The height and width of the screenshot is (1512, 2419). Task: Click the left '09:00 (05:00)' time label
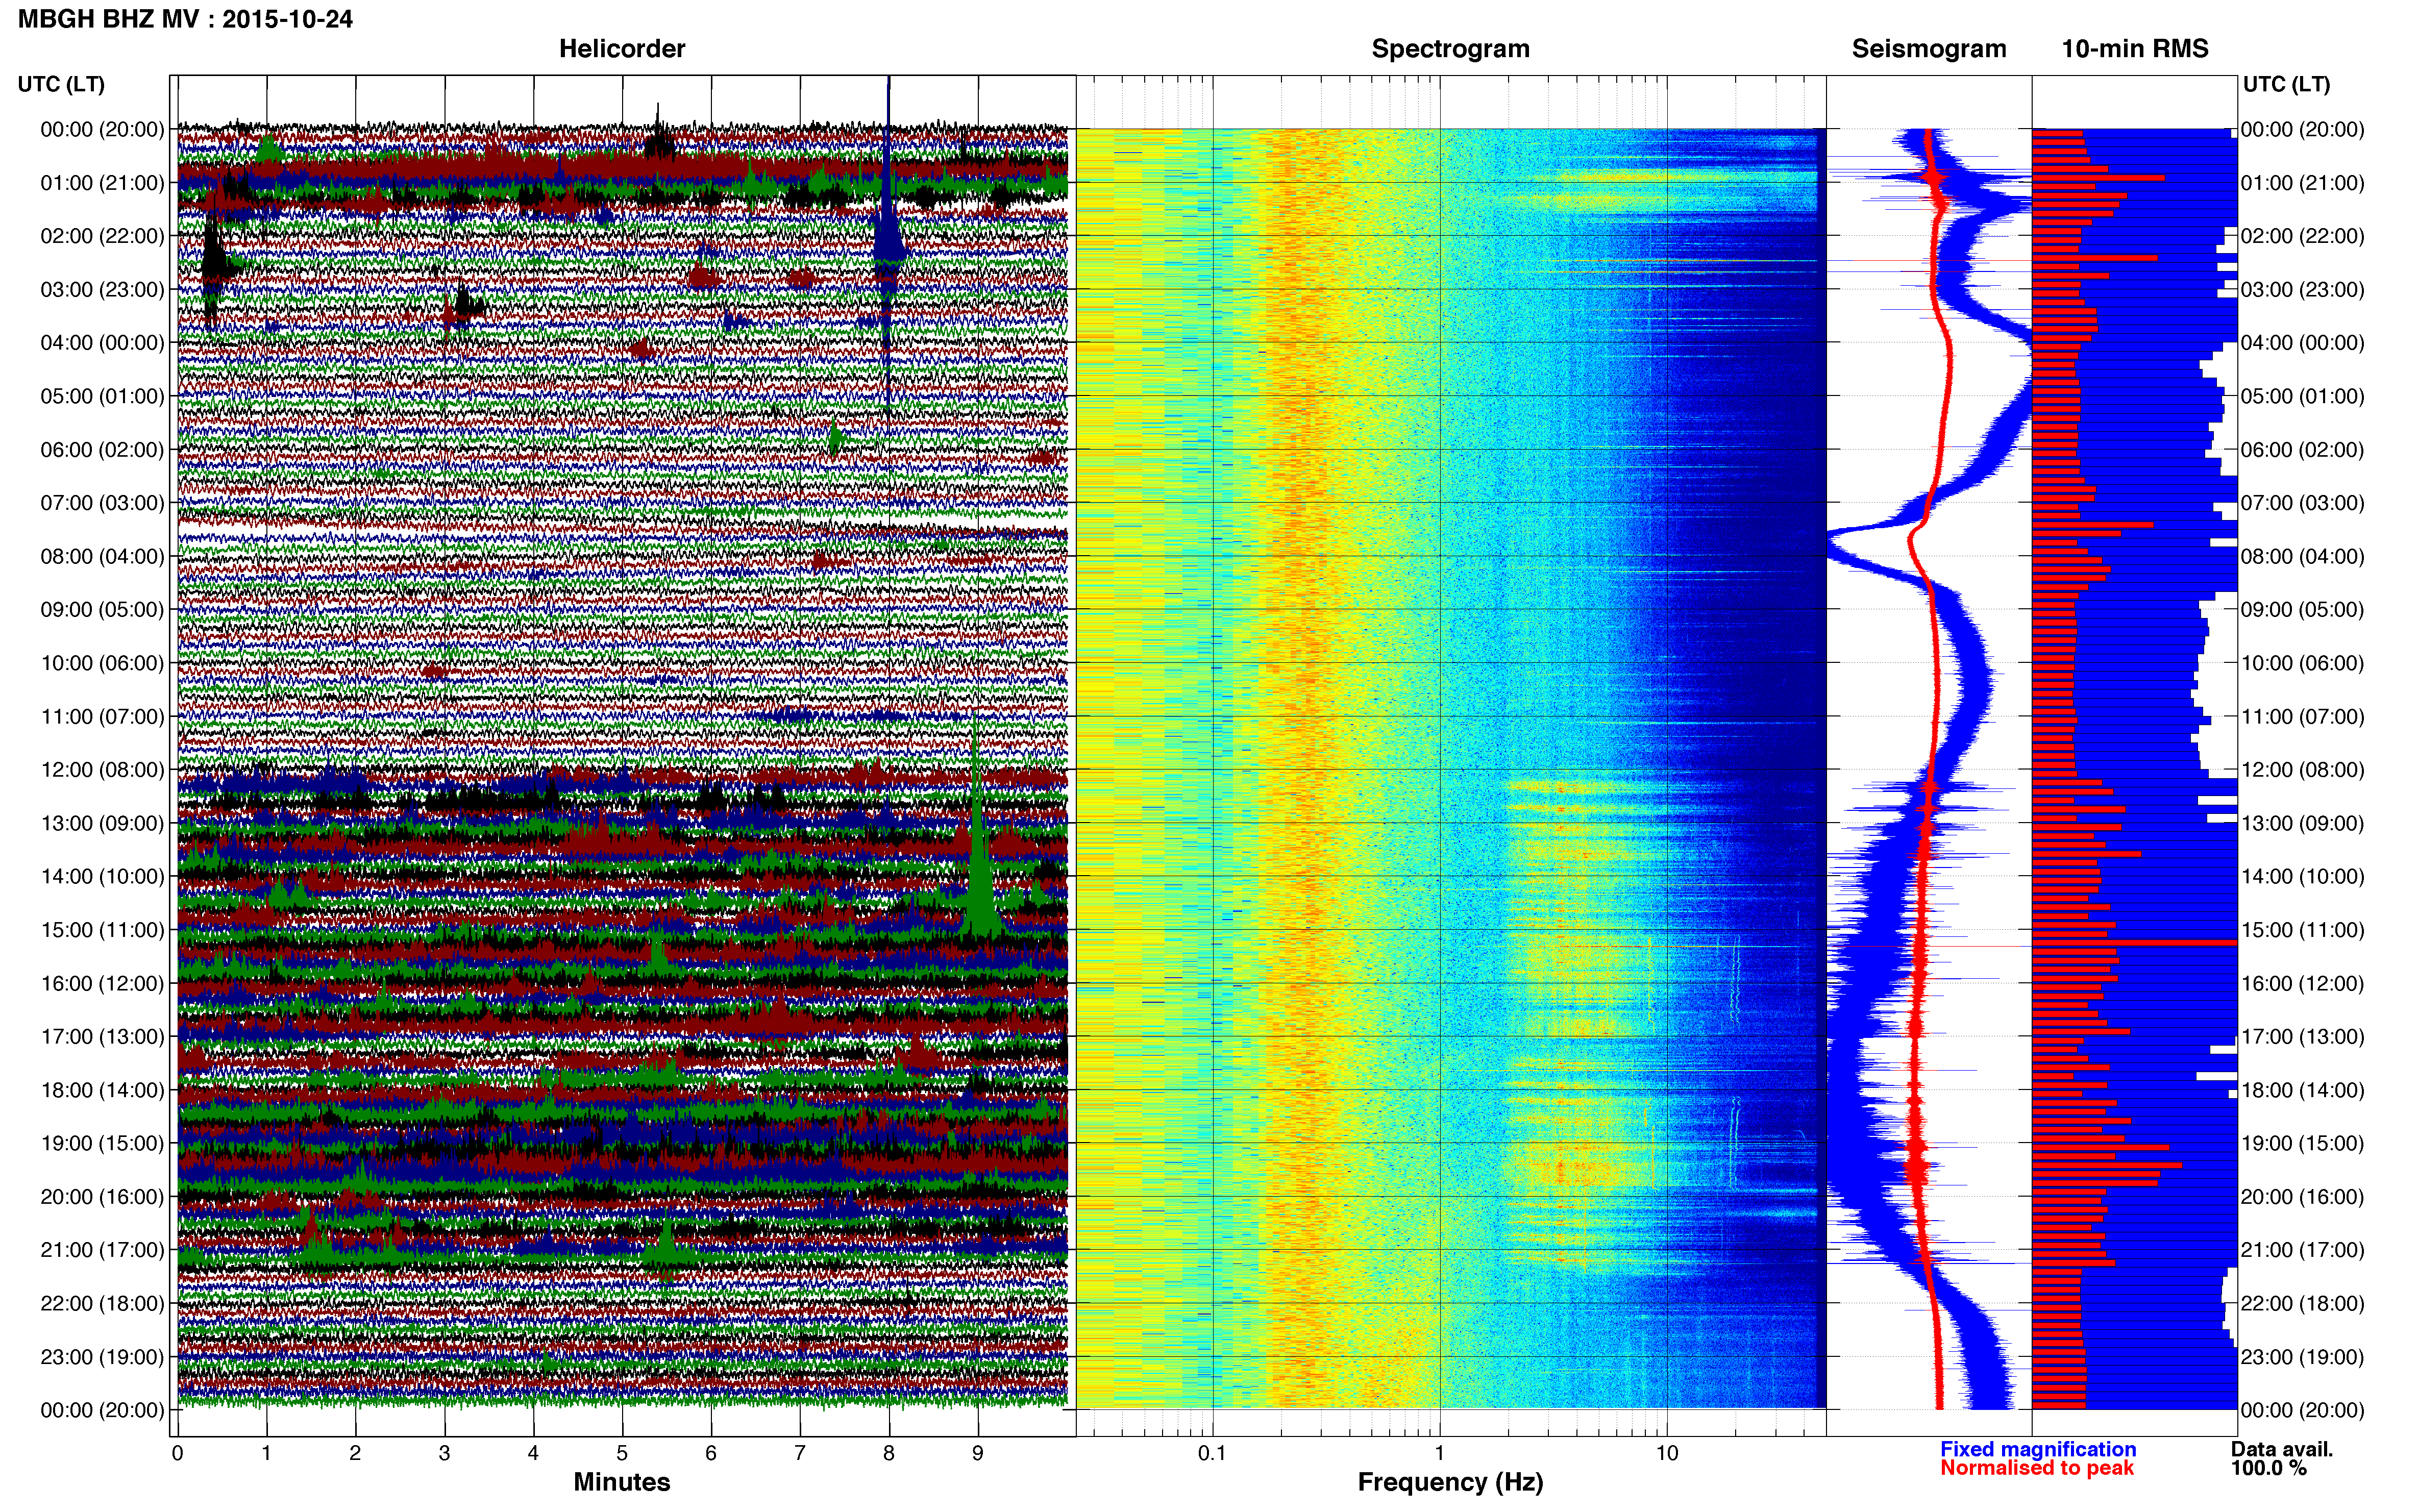(102, 610)
